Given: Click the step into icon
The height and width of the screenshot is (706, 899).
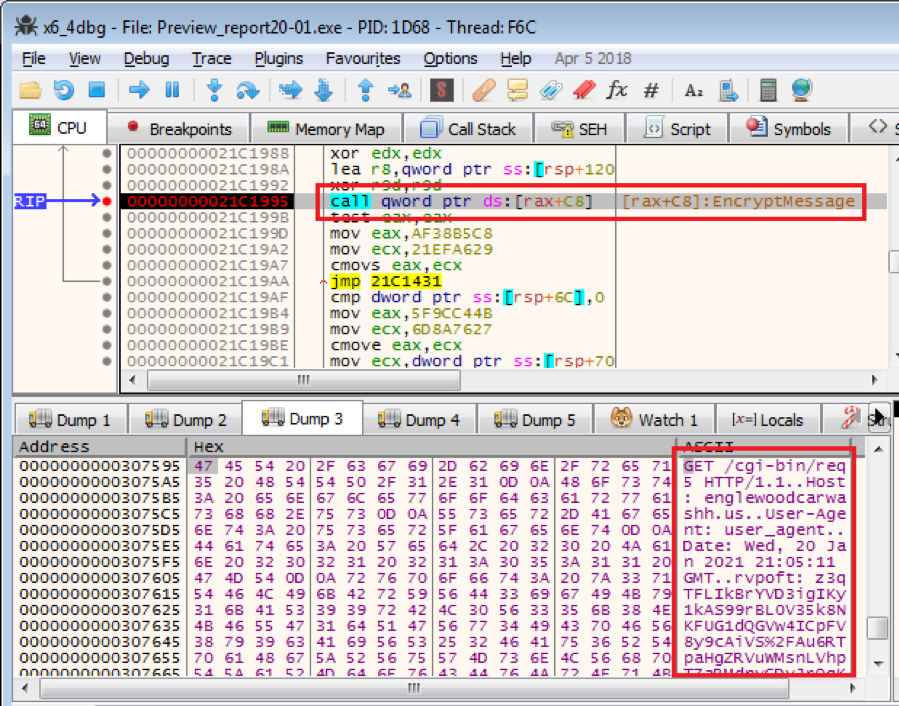Looking at the screenshot, I should pyautogui.click(x=213, y=91).
